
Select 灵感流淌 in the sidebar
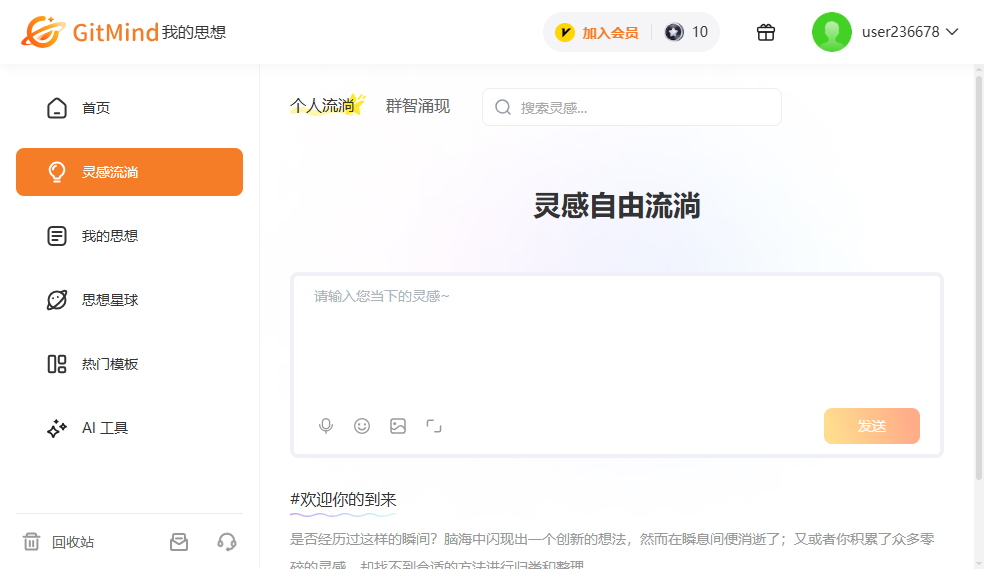pyautogui.click(x=129, y=172)
